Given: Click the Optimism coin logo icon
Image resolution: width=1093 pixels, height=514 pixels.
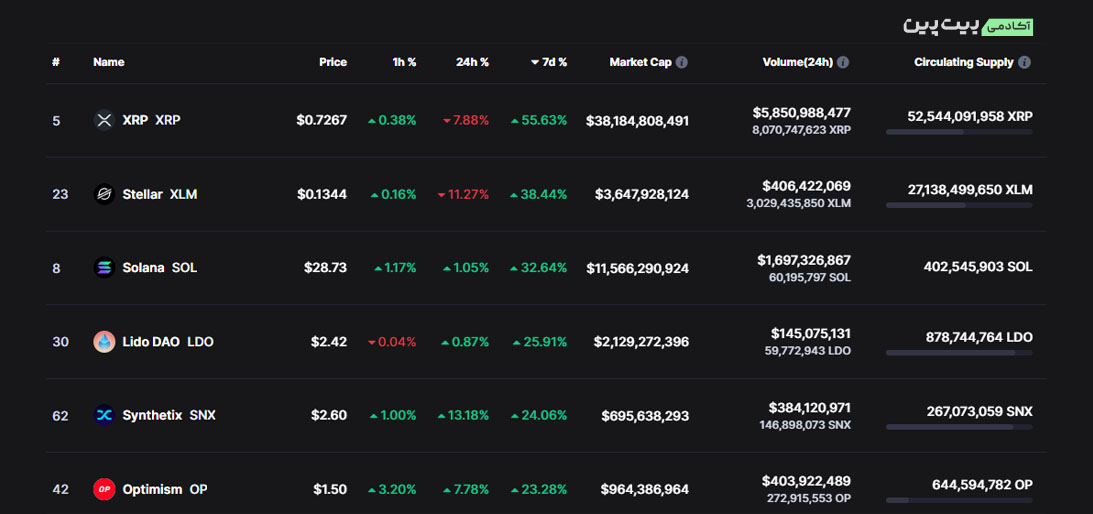Looking at the screenshot, I should (104, 490).
